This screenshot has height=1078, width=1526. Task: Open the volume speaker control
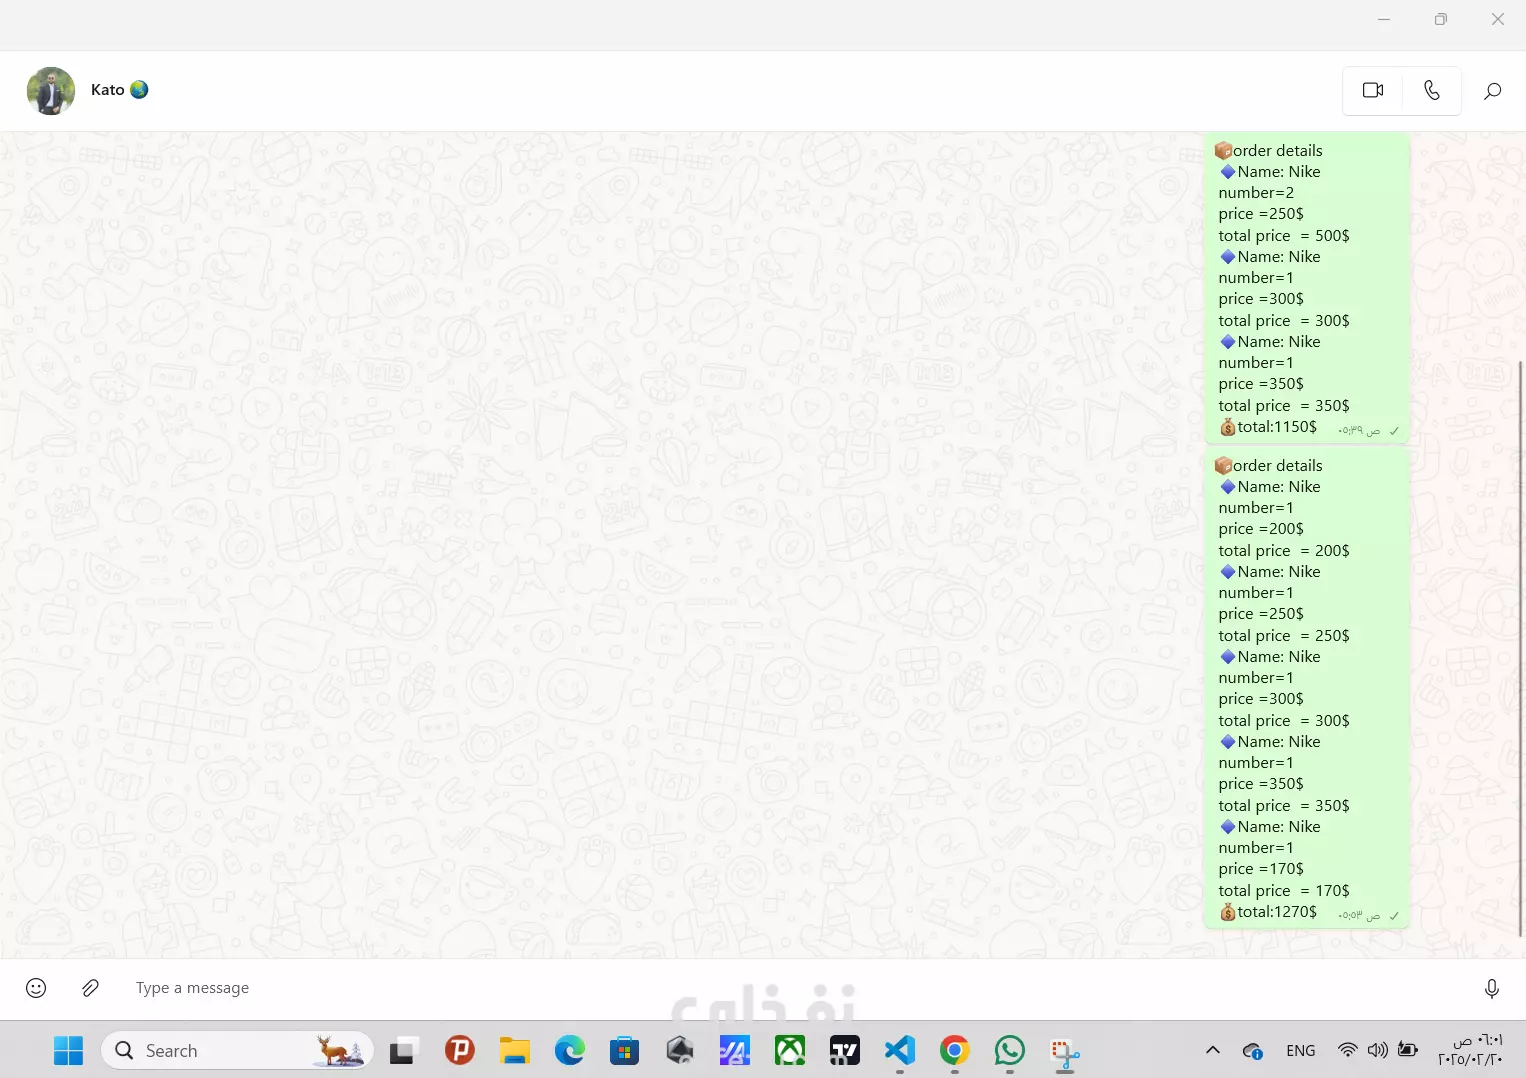(x=1378, y=1050)
